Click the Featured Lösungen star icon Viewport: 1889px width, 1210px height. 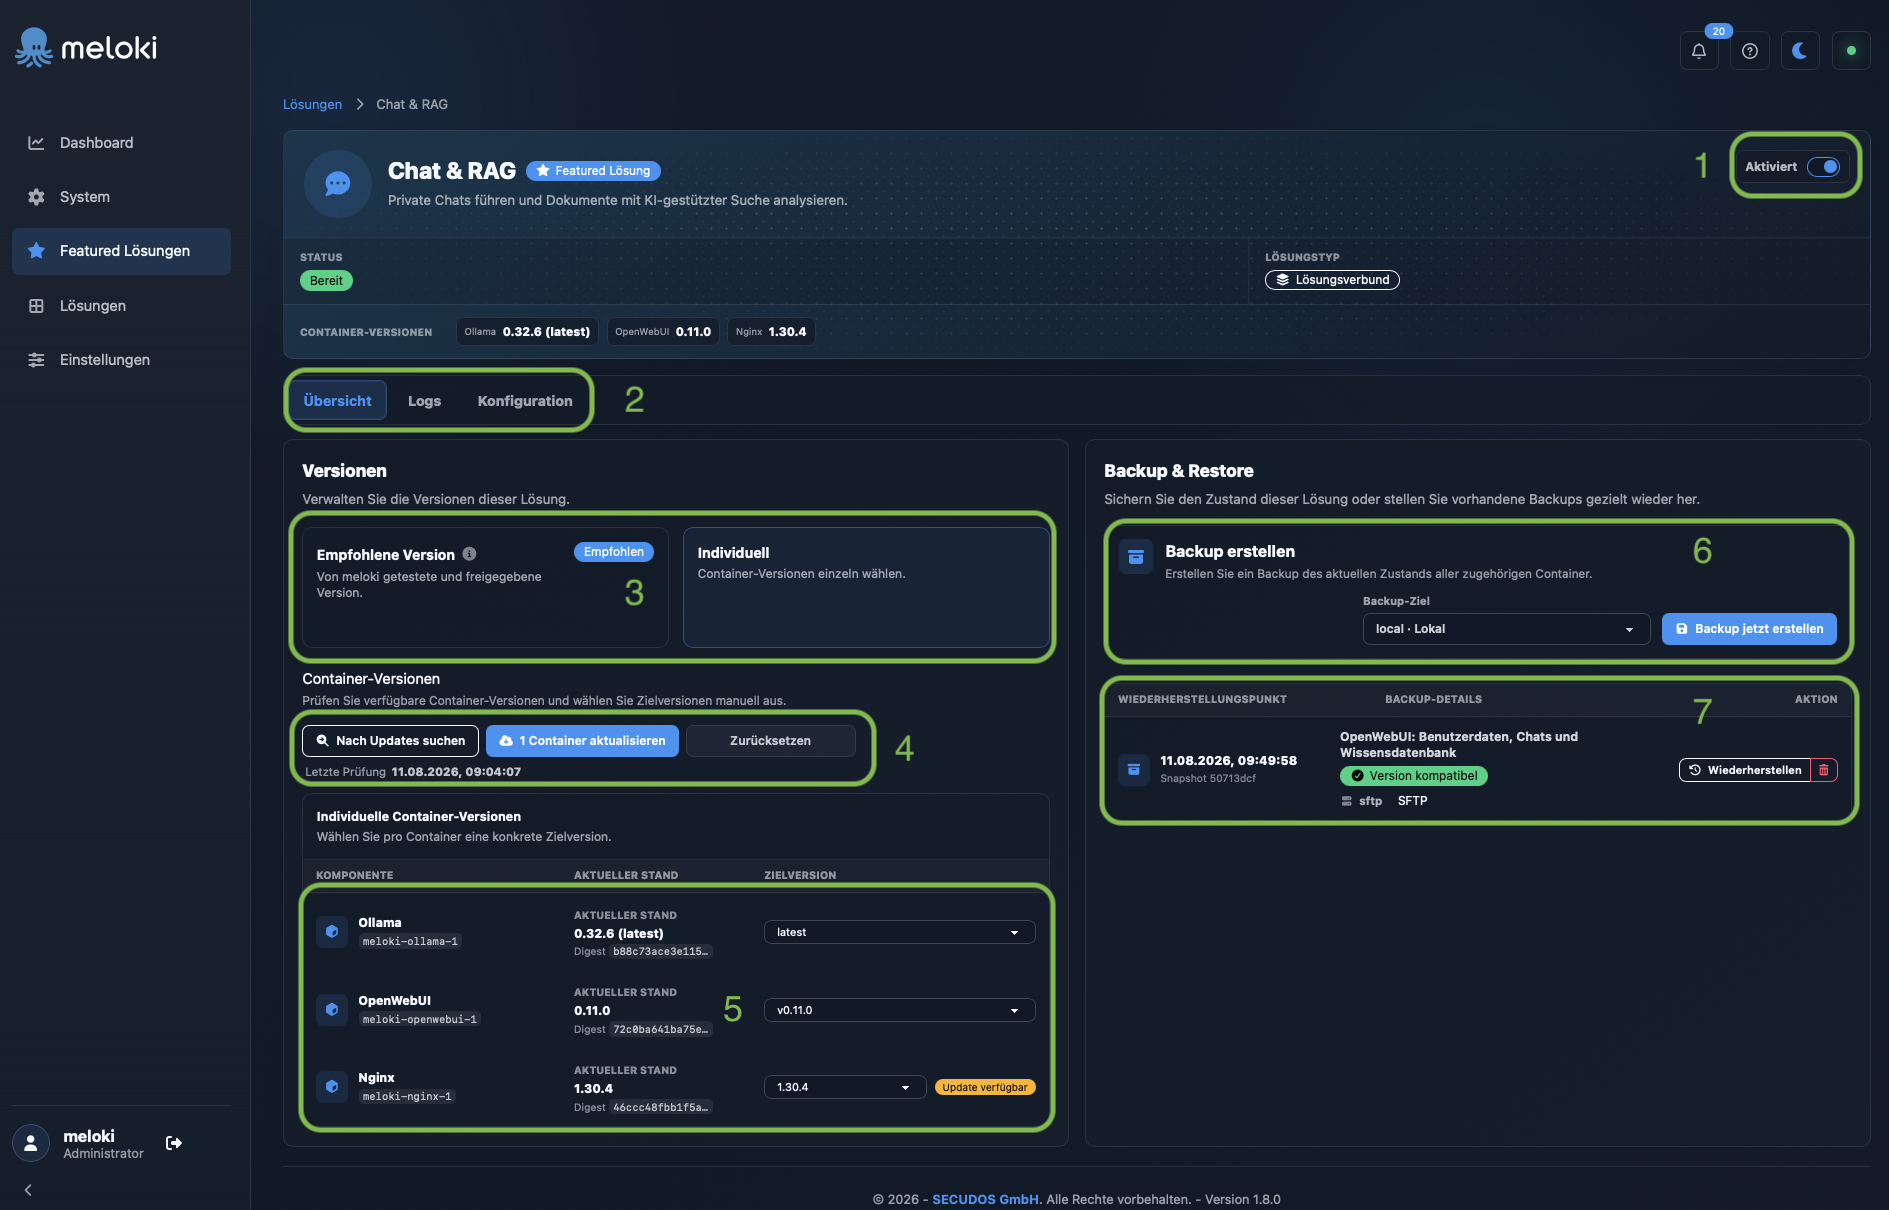36,251
